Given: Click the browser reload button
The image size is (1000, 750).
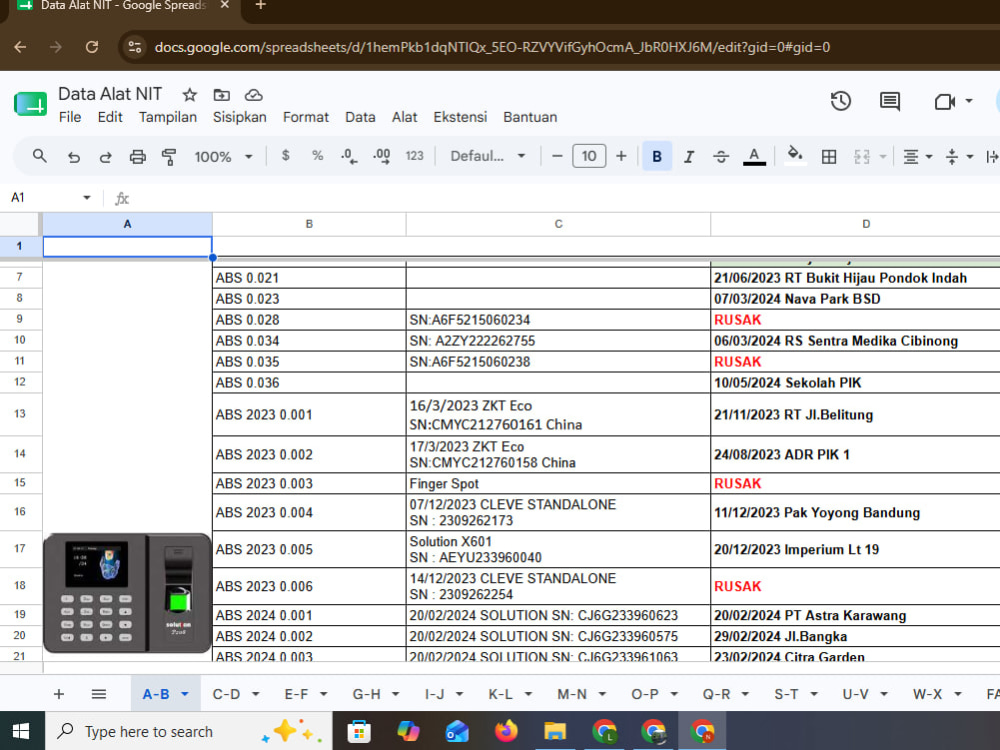Looking at the screenshot, I should (92, 47).
